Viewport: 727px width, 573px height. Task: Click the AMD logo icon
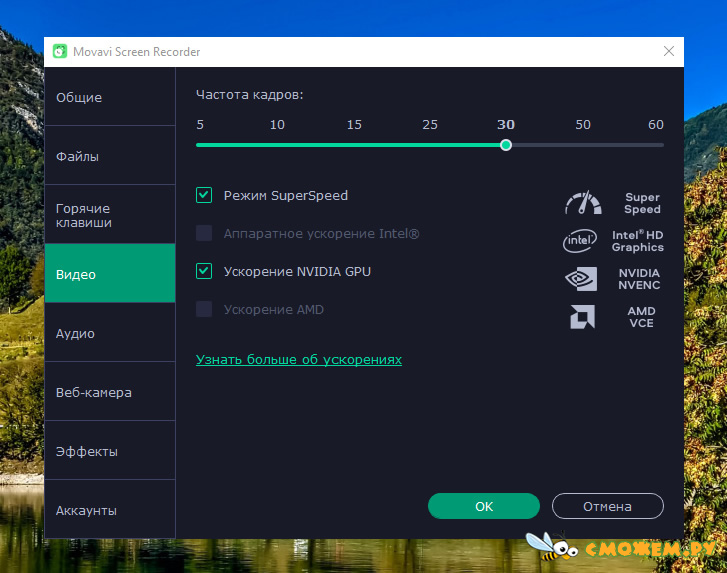(582, 317)
